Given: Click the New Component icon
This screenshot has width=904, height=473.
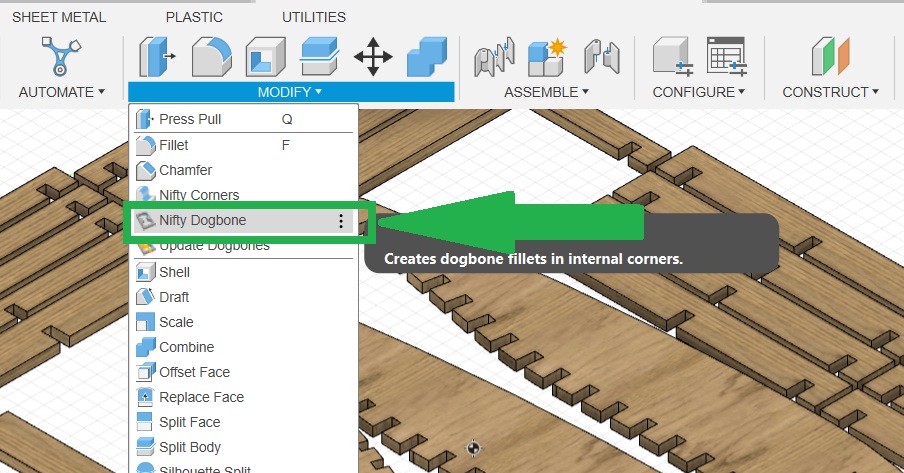Looking at the screenshot, I should click(x=547, y=56).
